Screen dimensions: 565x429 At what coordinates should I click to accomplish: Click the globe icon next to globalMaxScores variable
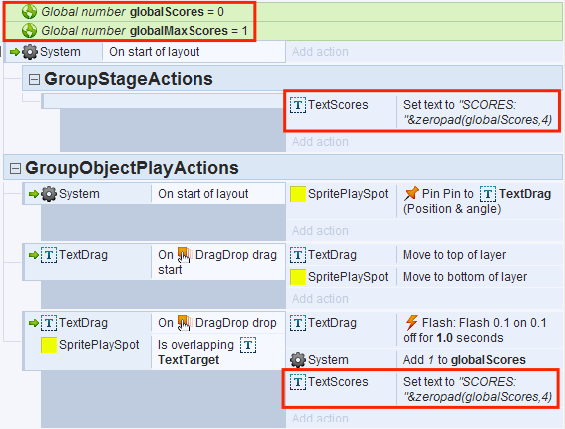[x=29, y=31]
